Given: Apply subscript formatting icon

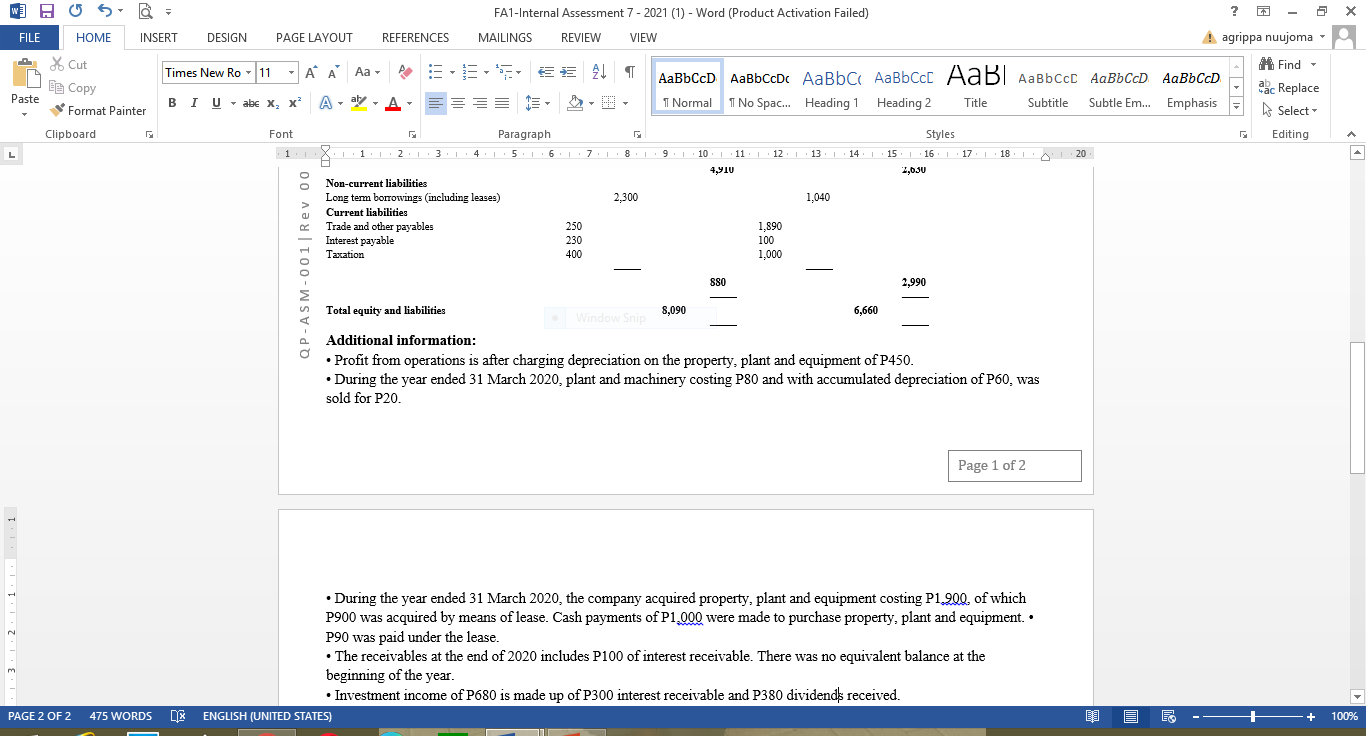Looking at the screenshot, I should click(271, 102).
